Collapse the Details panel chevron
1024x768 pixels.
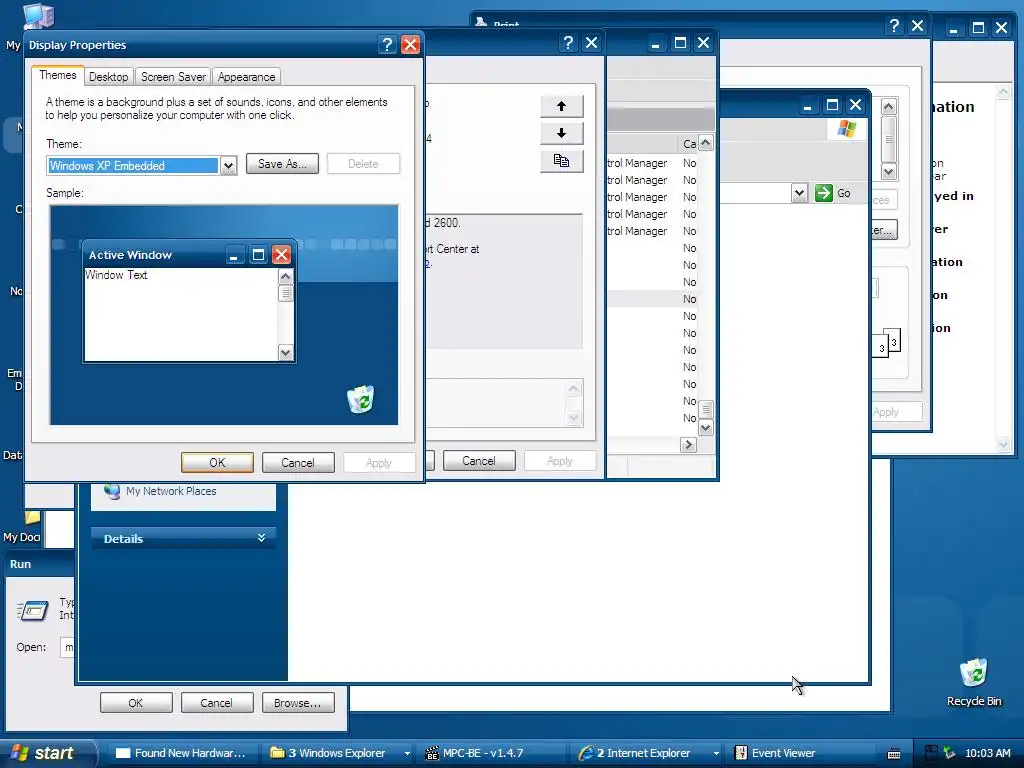click(x=261, y=538)
